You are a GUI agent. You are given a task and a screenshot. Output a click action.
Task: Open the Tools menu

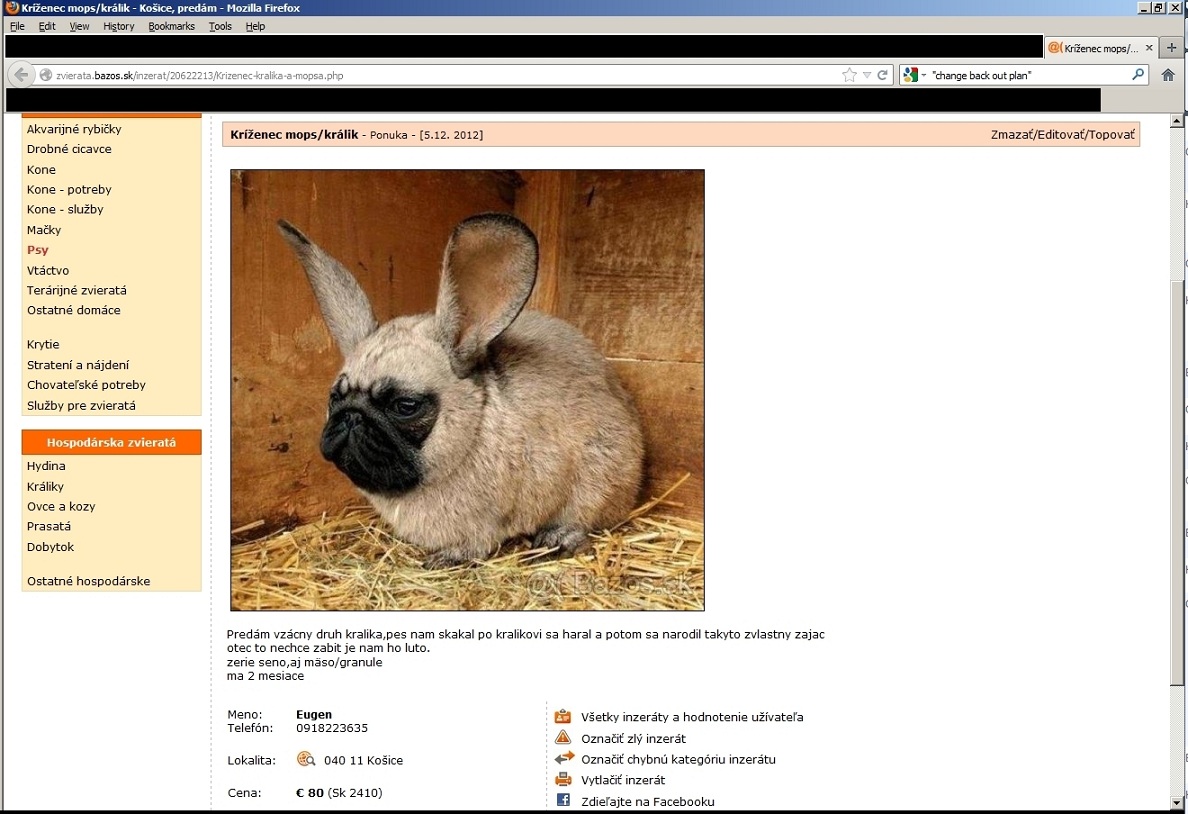pyautogui.click(x=220, y=26)
